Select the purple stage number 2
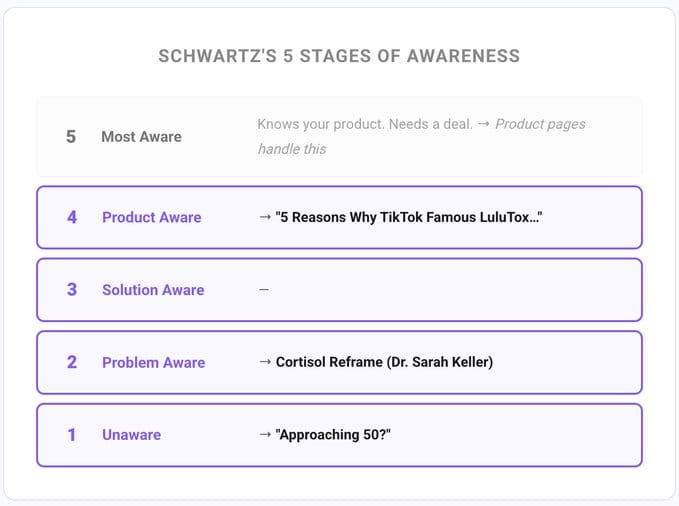 click(71, 362)
